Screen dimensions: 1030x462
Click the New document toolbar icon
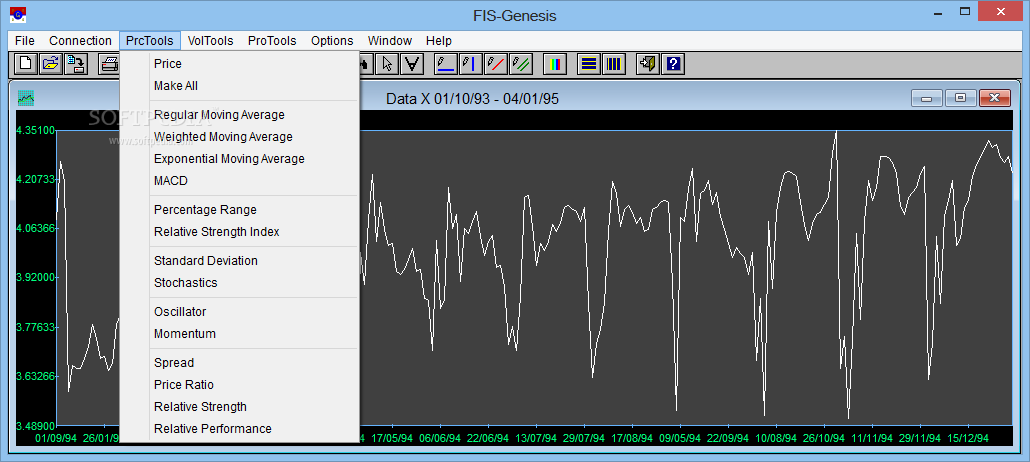(26, 64)
